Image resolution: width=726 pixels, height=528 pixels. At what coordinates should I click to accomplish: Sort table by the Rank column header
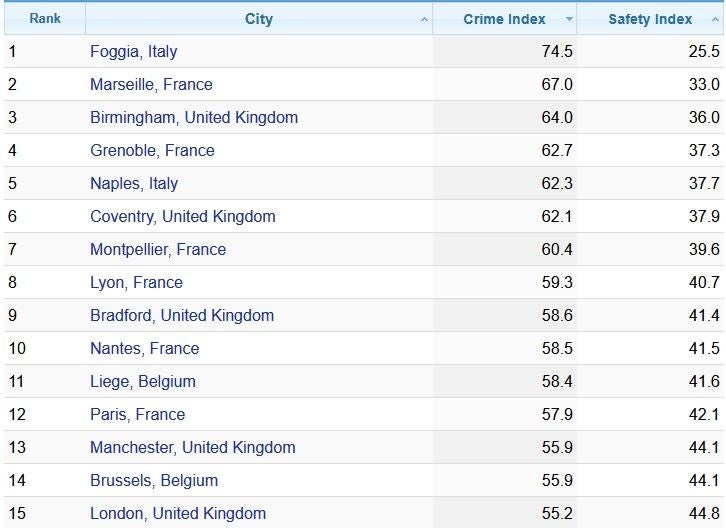point(45,19)
